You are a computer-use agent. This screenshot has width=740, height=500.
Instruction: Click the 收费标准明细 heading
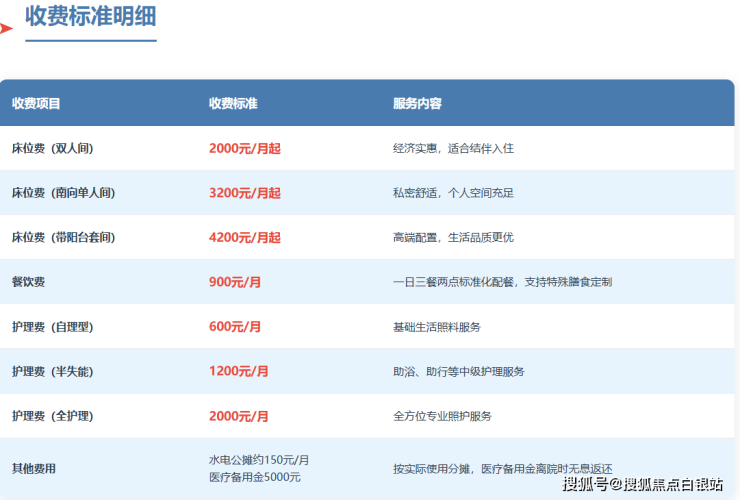click(x=90, y=17)
